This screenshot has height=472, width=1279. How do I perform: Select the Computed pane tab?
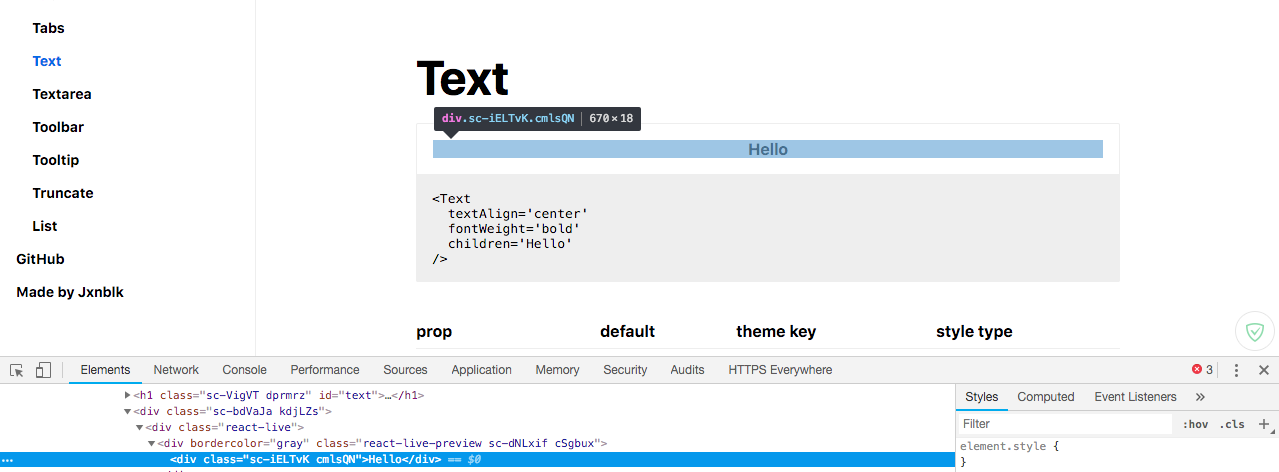[1046, 397]
